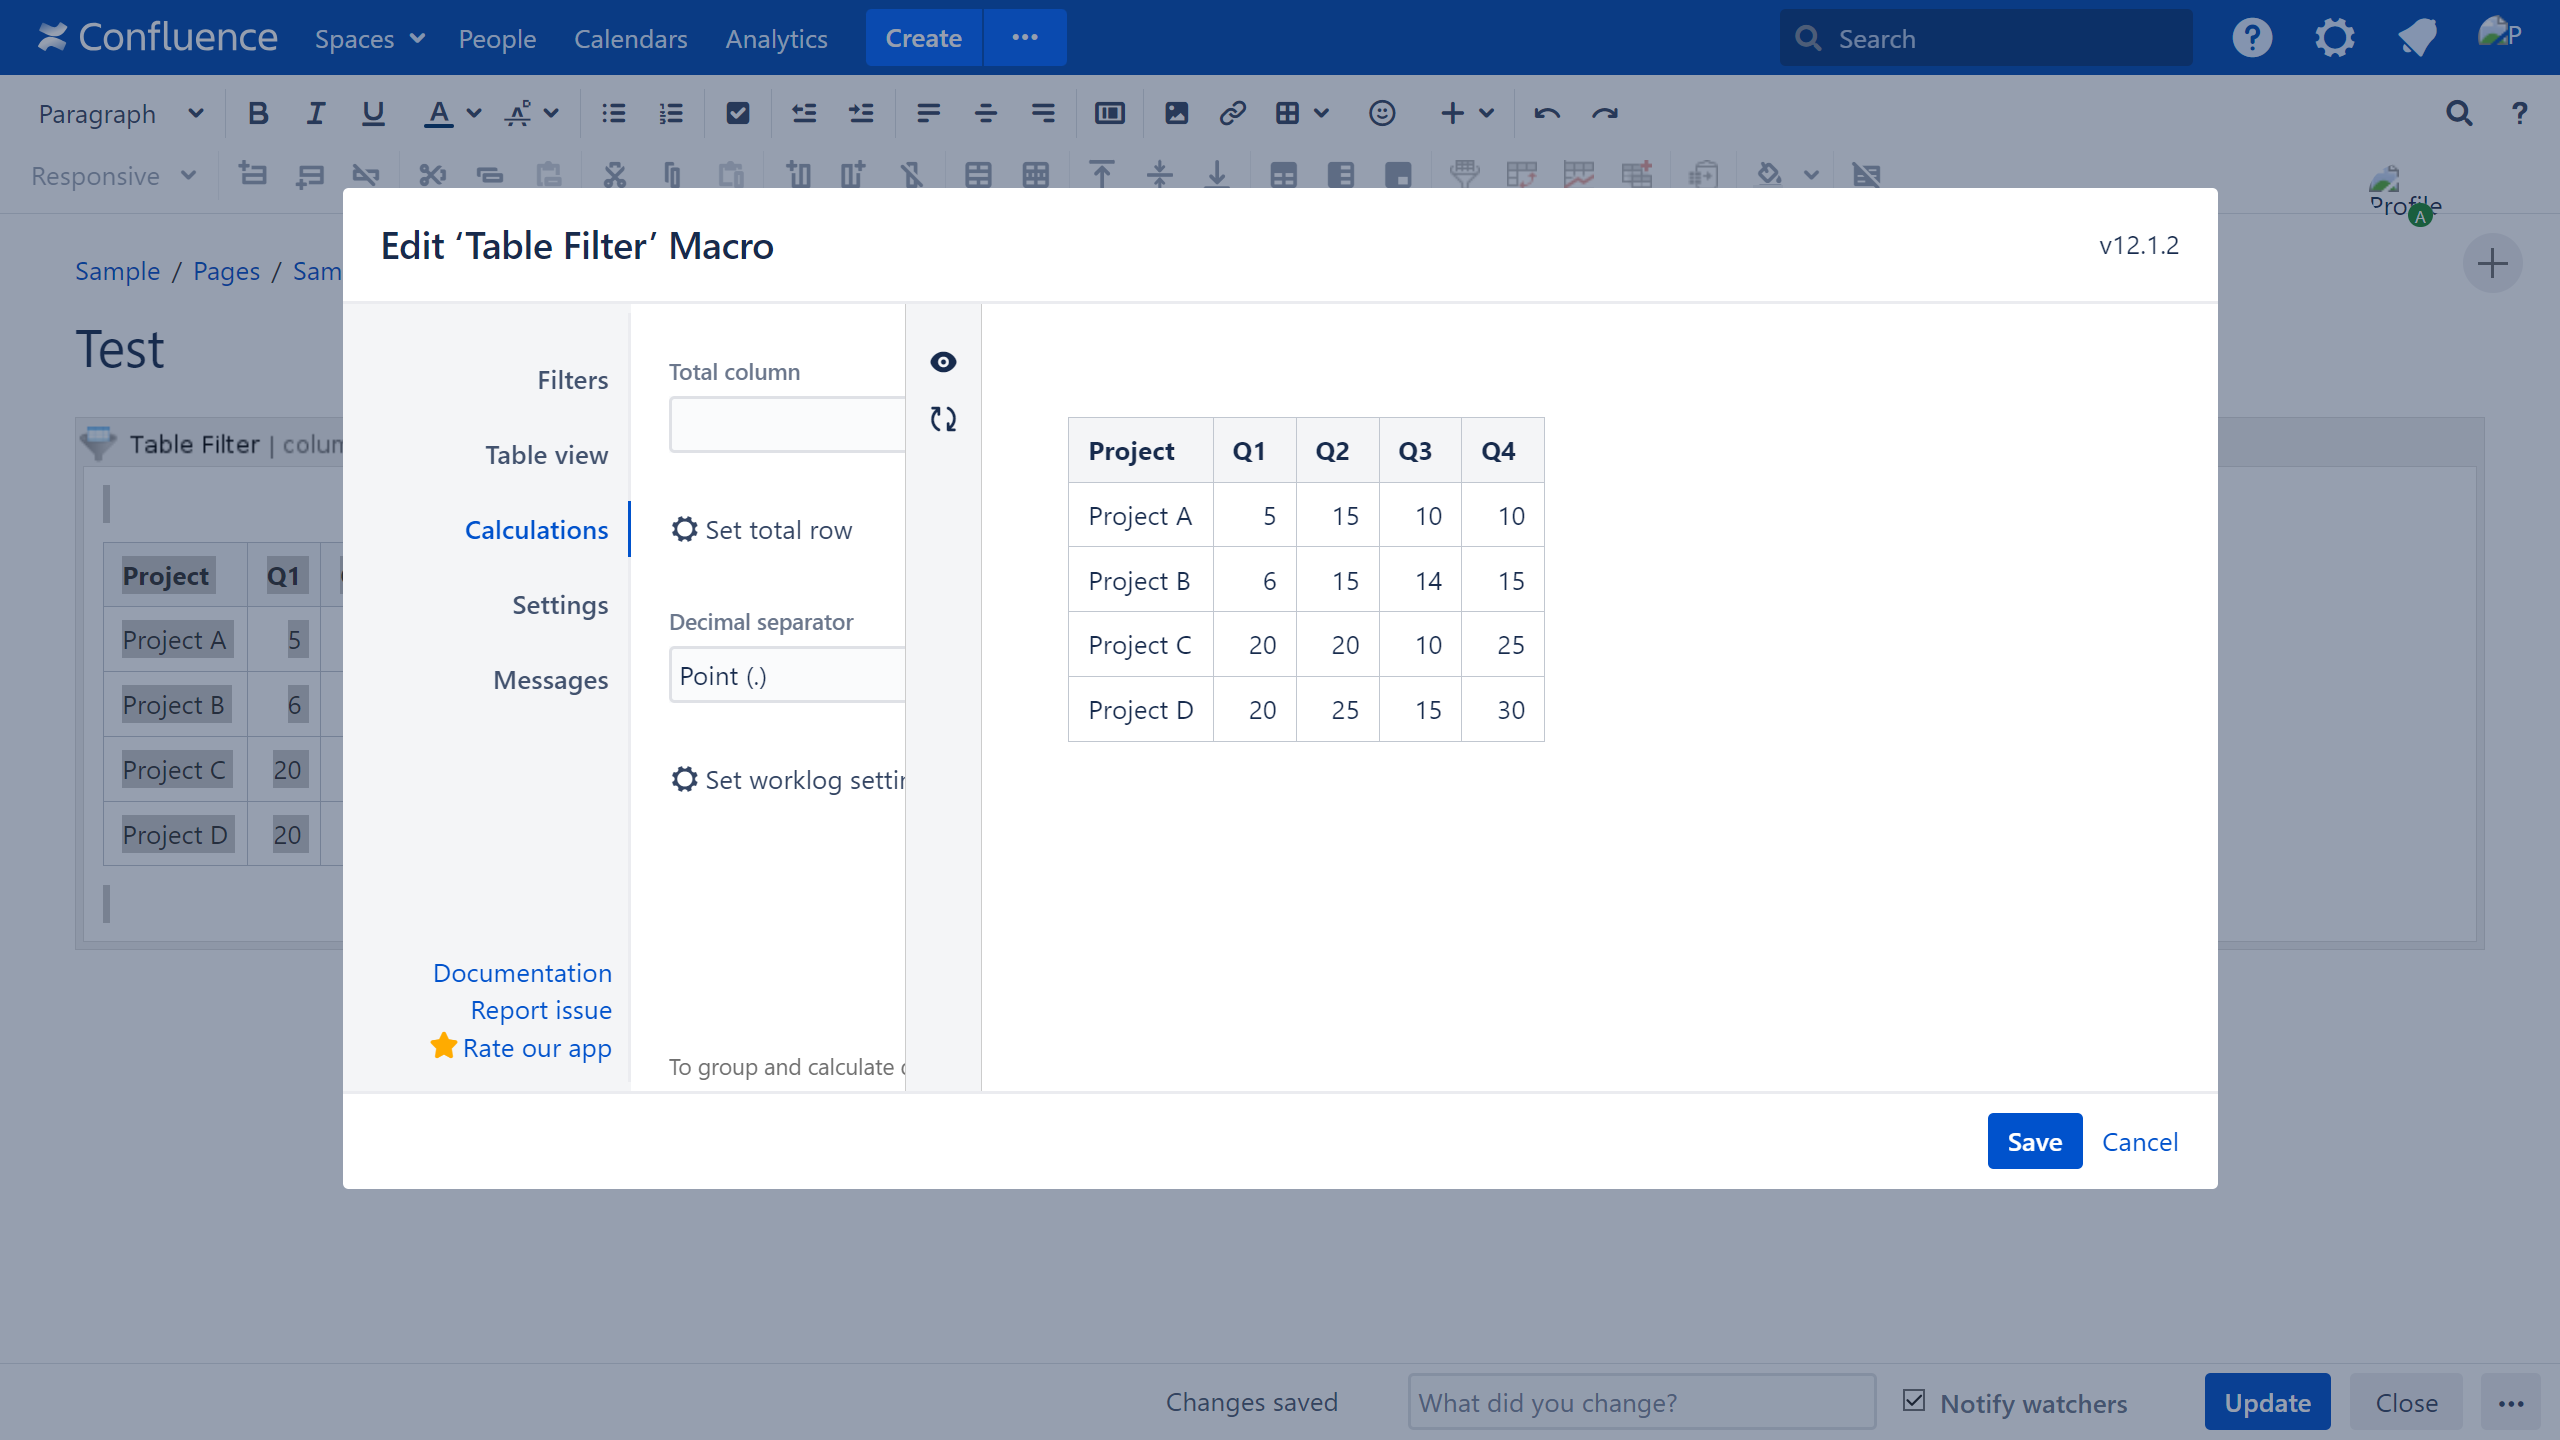The image size is (2560, 1440).
Task: Toggle the Notify watchers checkbox
Action: point(1914,1401)
